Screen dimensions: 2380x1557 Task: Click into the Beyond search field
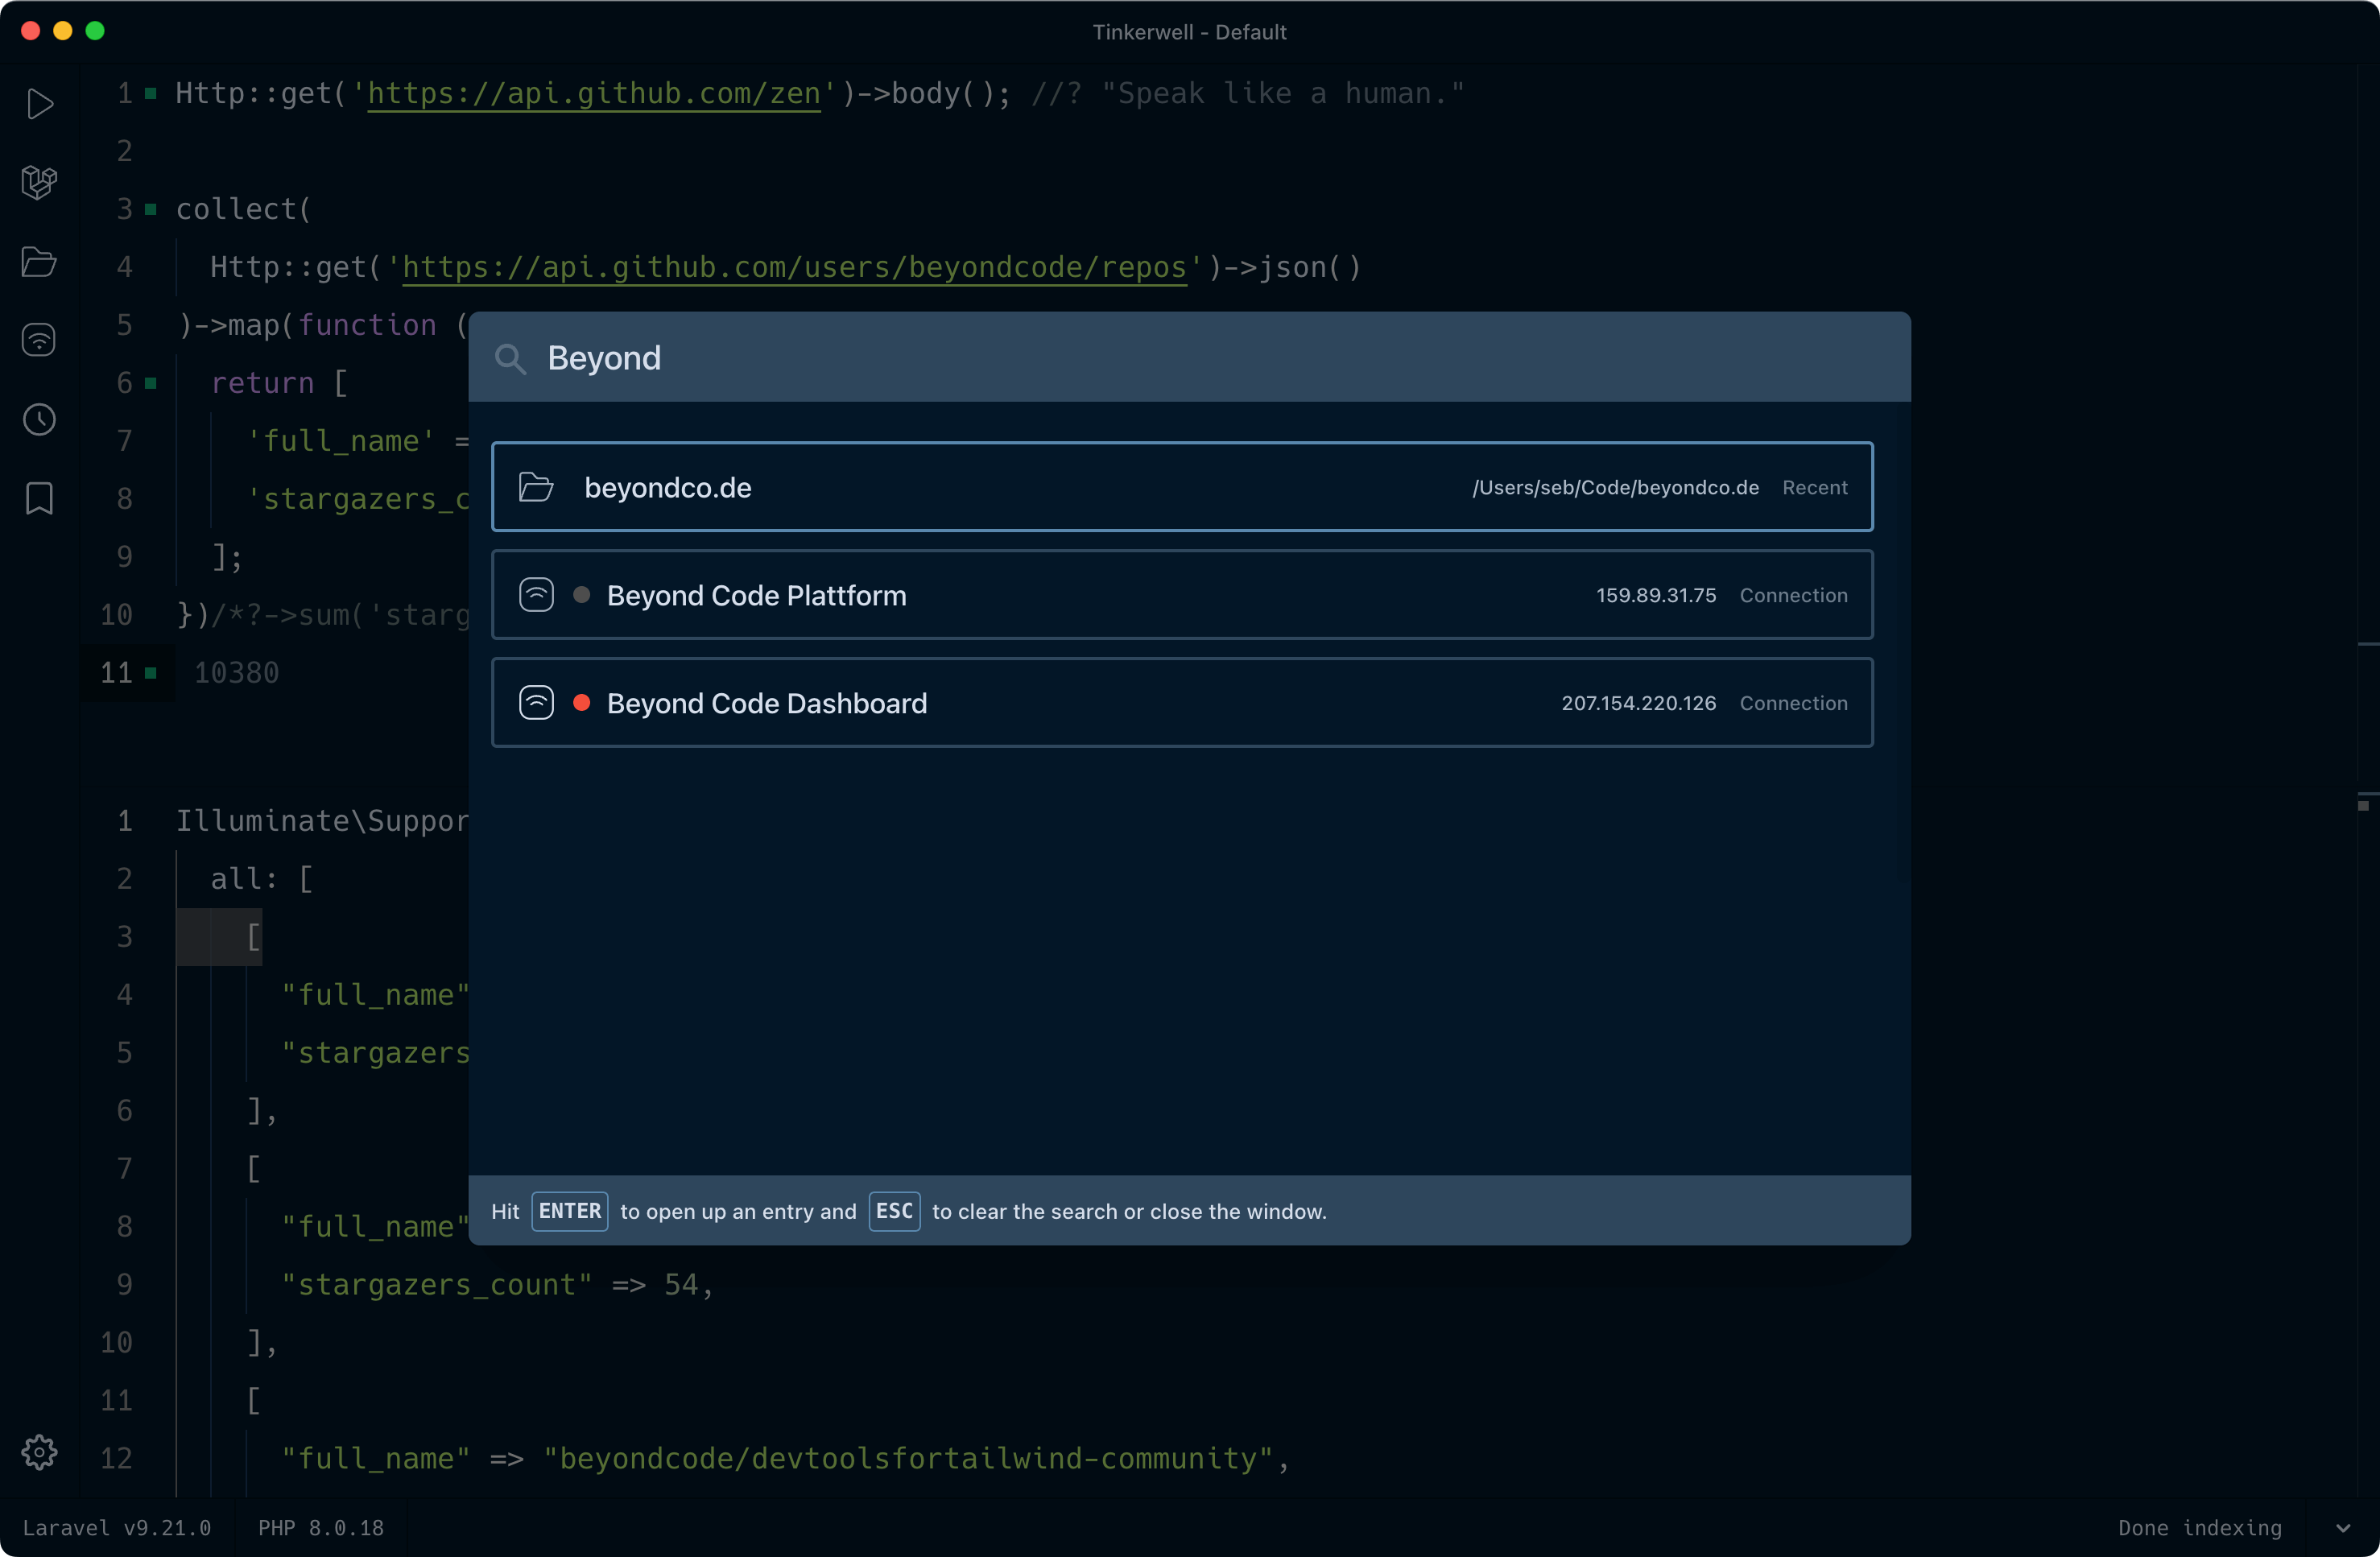tap(1190, 357)
